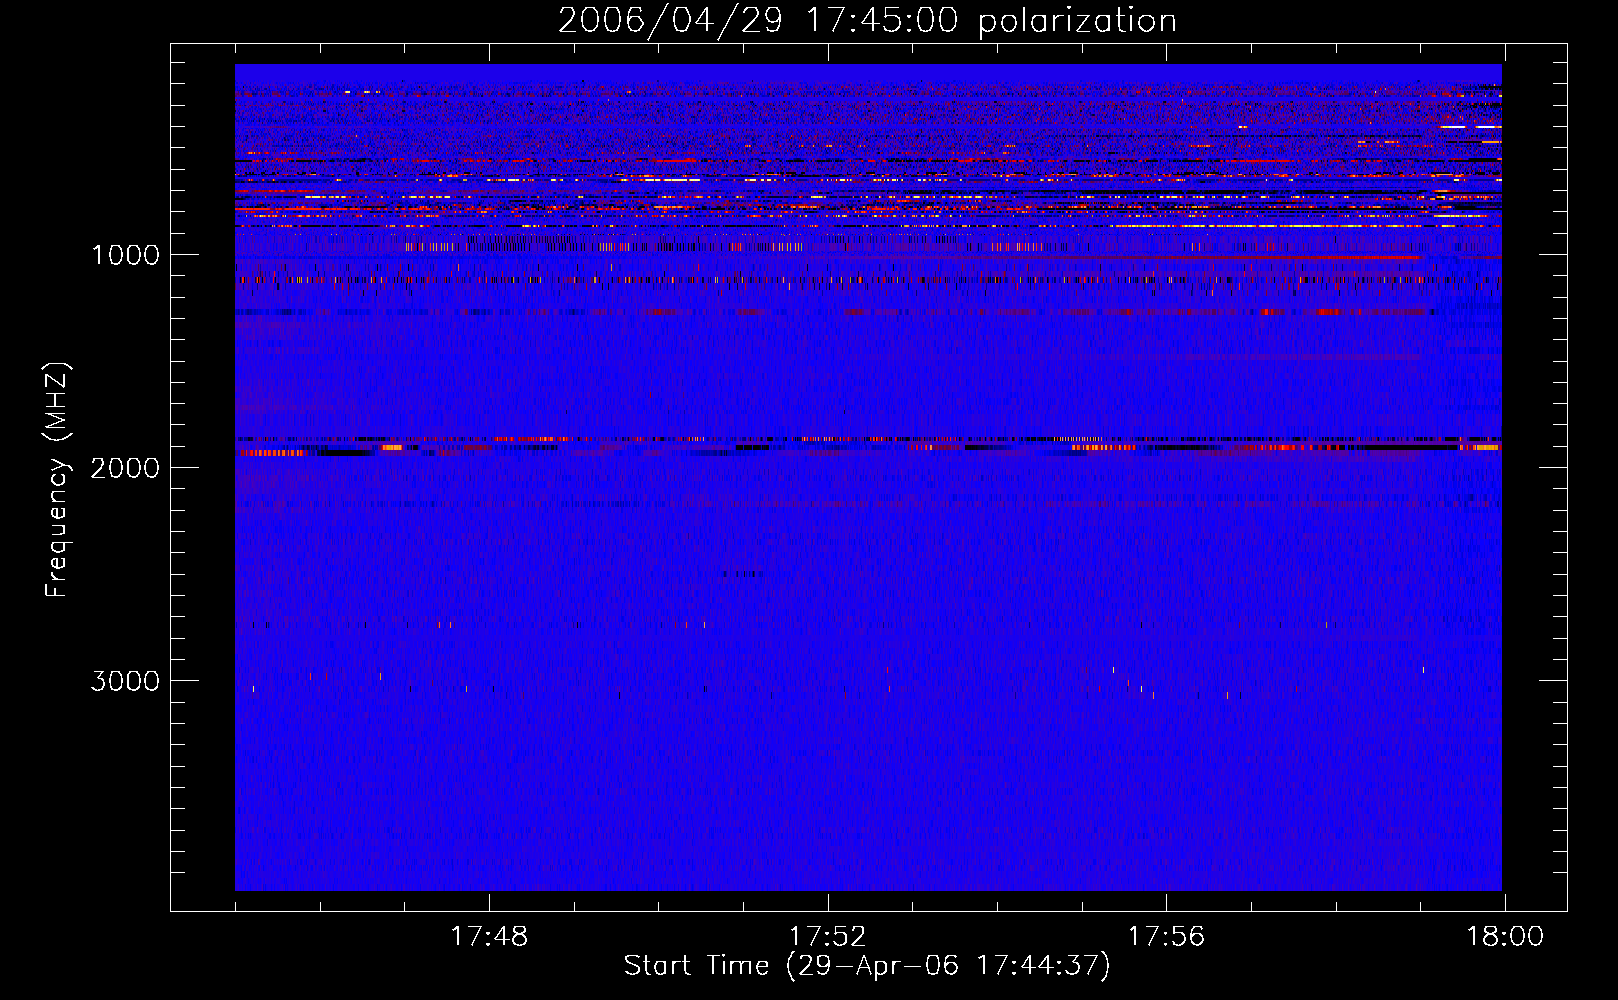This screenshot has width=1618, height=1000.
Task: Click the 17:48 time tick label
Action: pos(489,937)
